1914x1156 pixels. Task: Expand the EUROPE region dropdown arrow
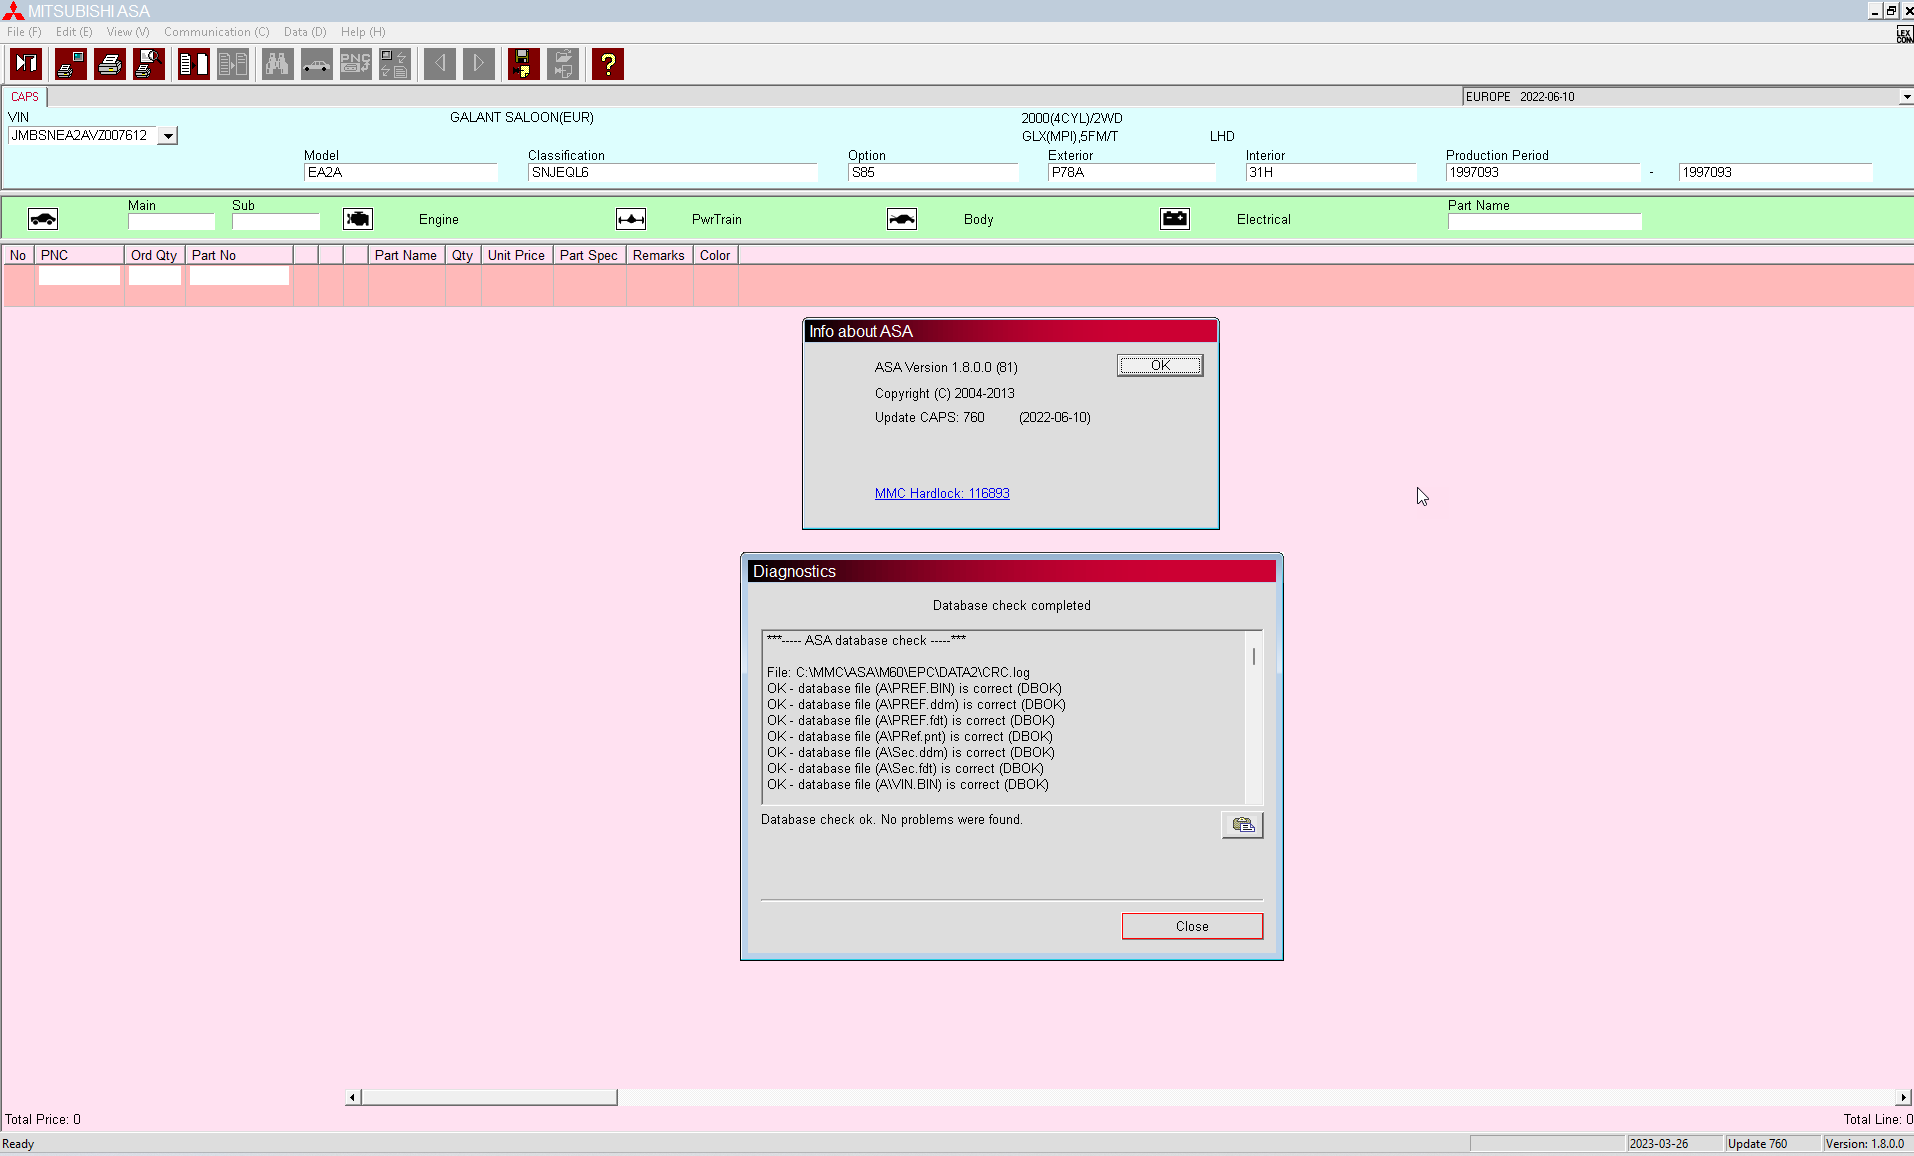(x=1906, y=97)
